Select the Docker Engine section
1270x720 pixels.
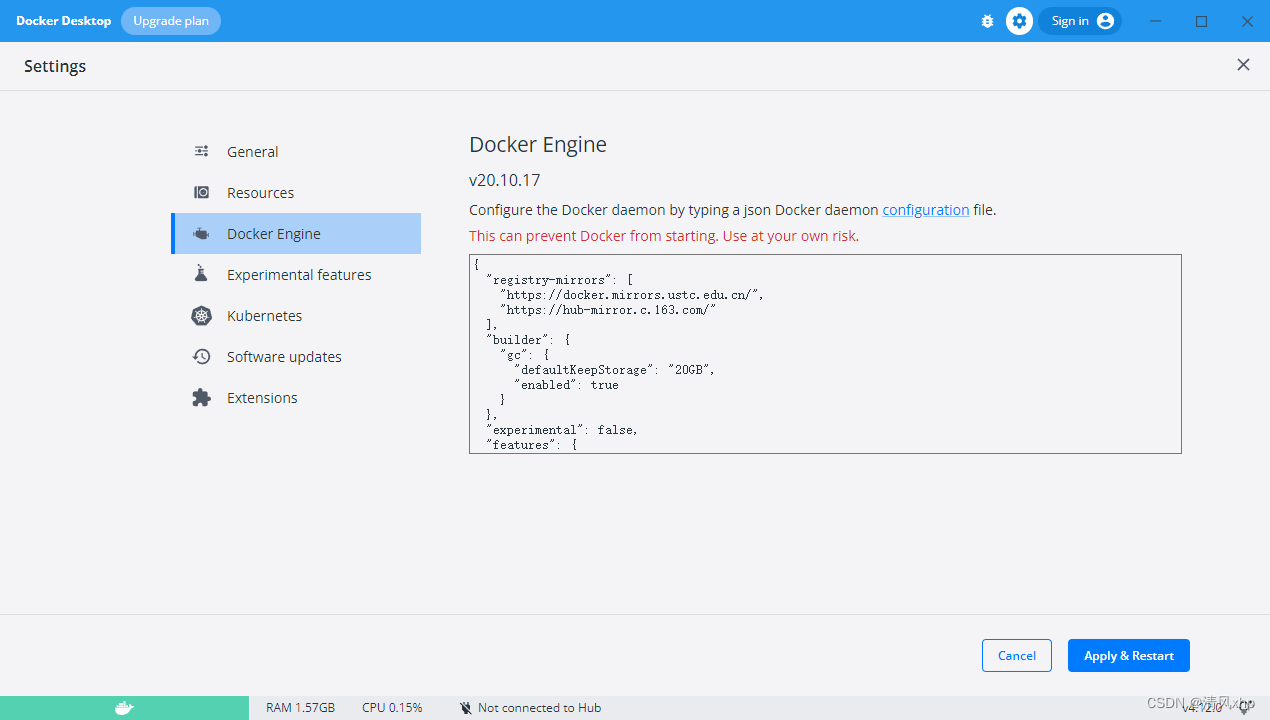[x=296, y=234]
